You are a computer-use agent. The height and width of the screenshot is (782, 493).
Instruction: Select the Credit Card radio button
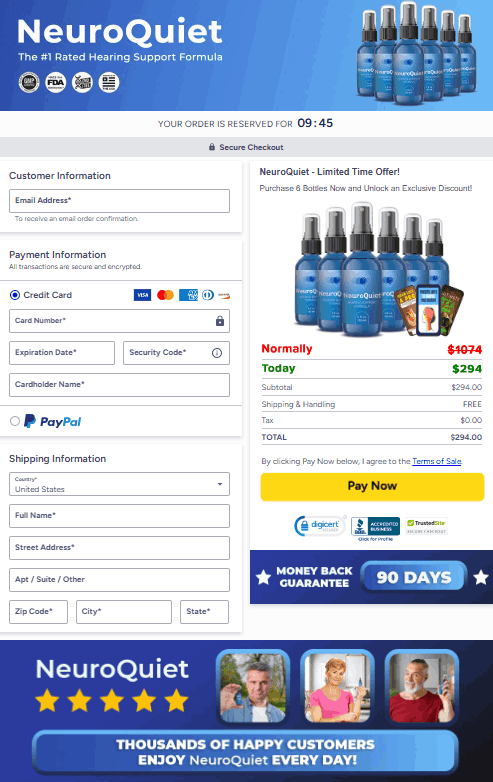pos(15,295)
